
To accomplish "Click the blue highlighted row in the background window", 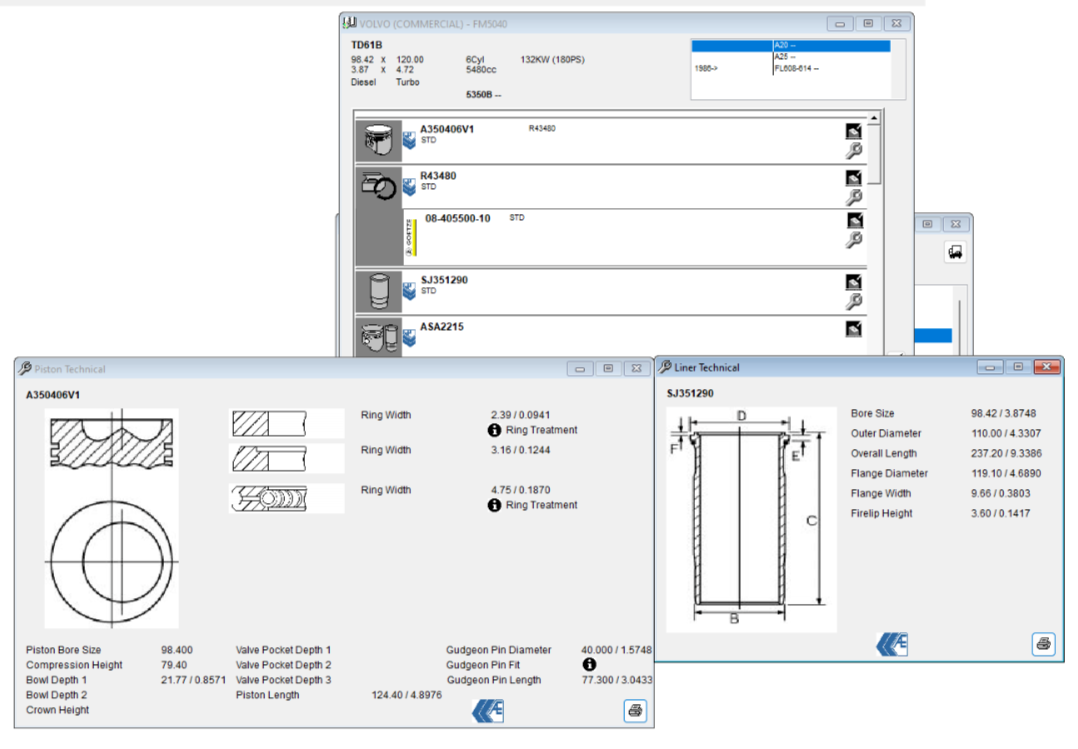I will (933, 335).
